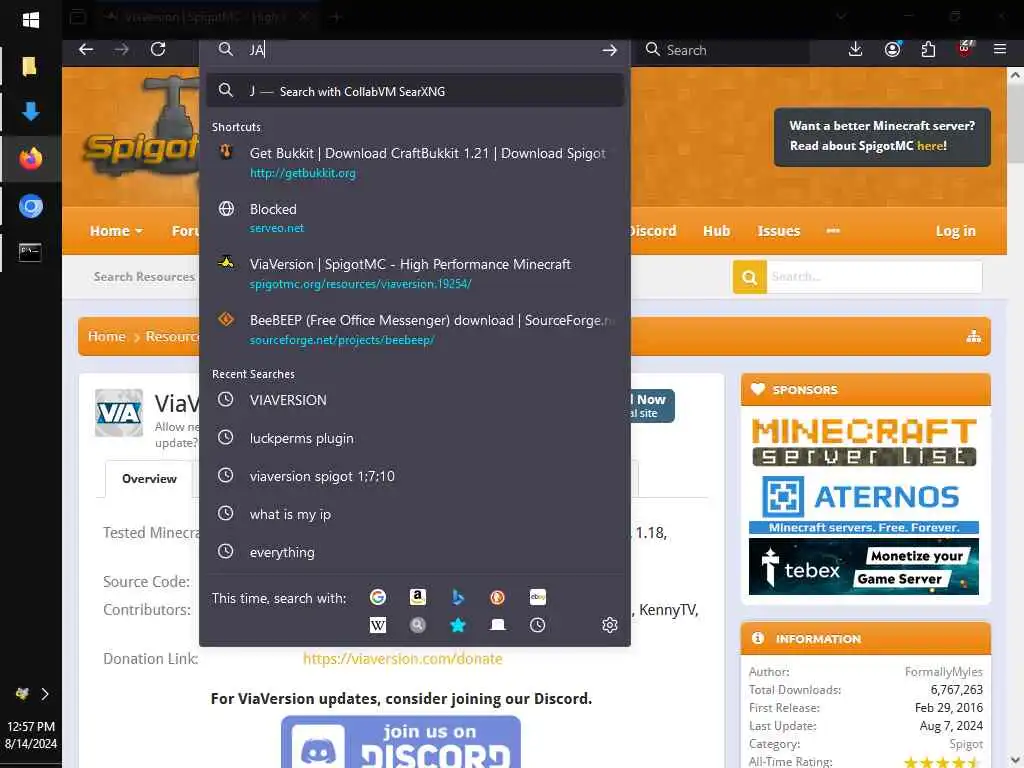Screen dimensions: 1024x768
Task: Open the Chromium taskbar icon
Action: click(30, 206)
